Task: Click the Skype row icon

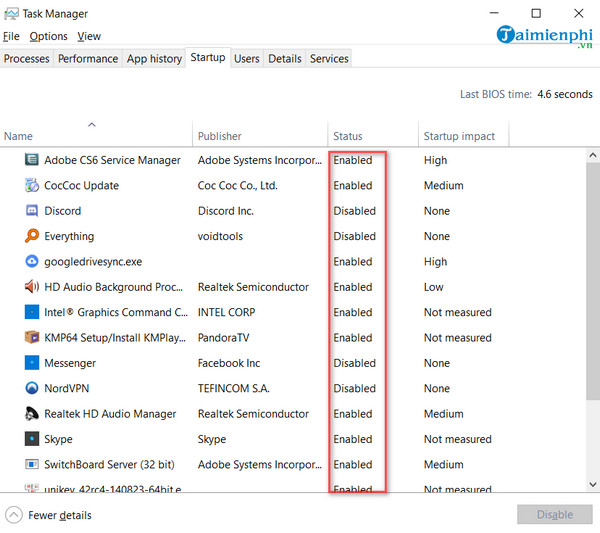Action: click(31, 438)
